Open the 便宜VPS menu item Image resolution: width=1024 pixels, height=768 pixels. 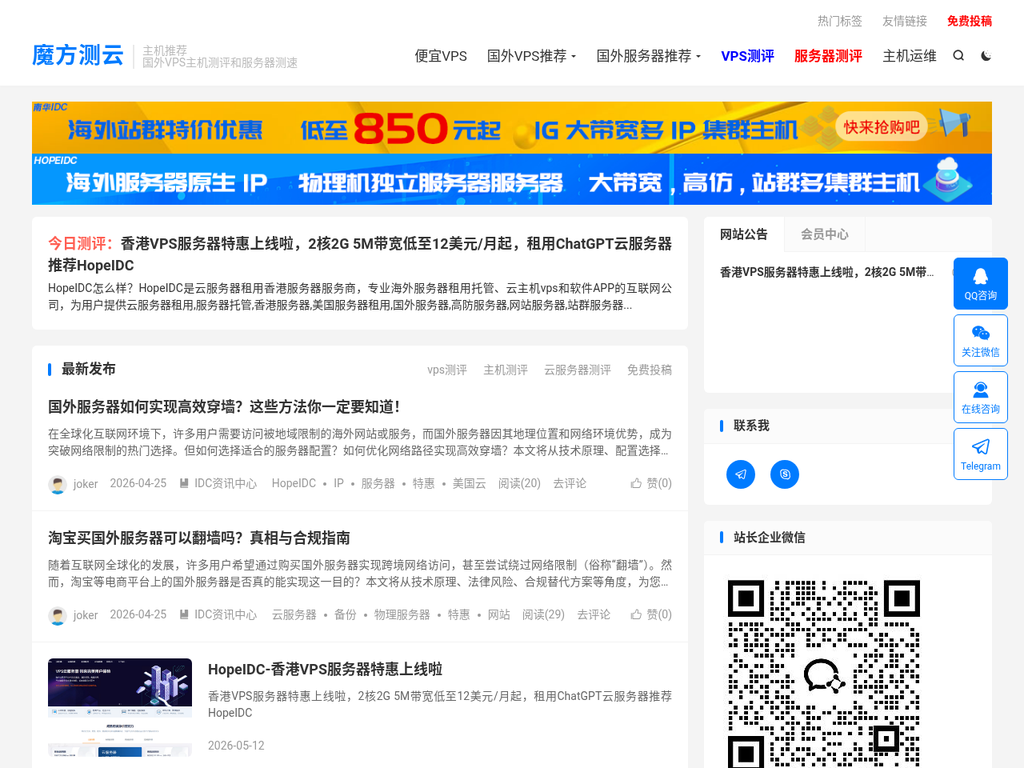point(441,56)
